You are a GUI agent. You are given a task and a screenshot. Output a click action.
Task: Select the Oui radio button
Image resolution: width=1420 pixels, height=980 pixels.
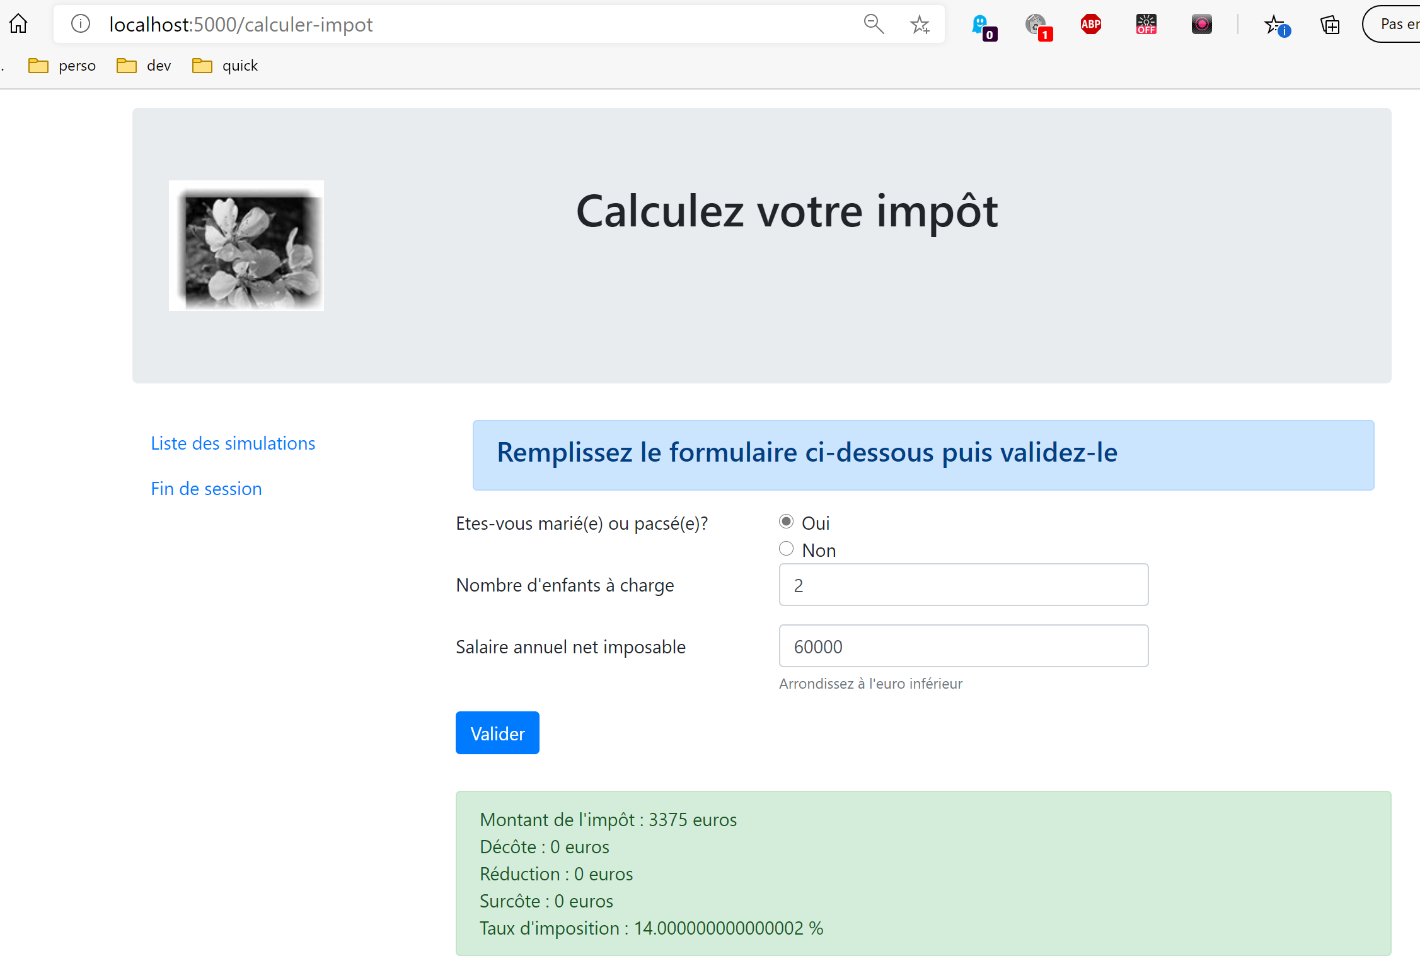786,522
